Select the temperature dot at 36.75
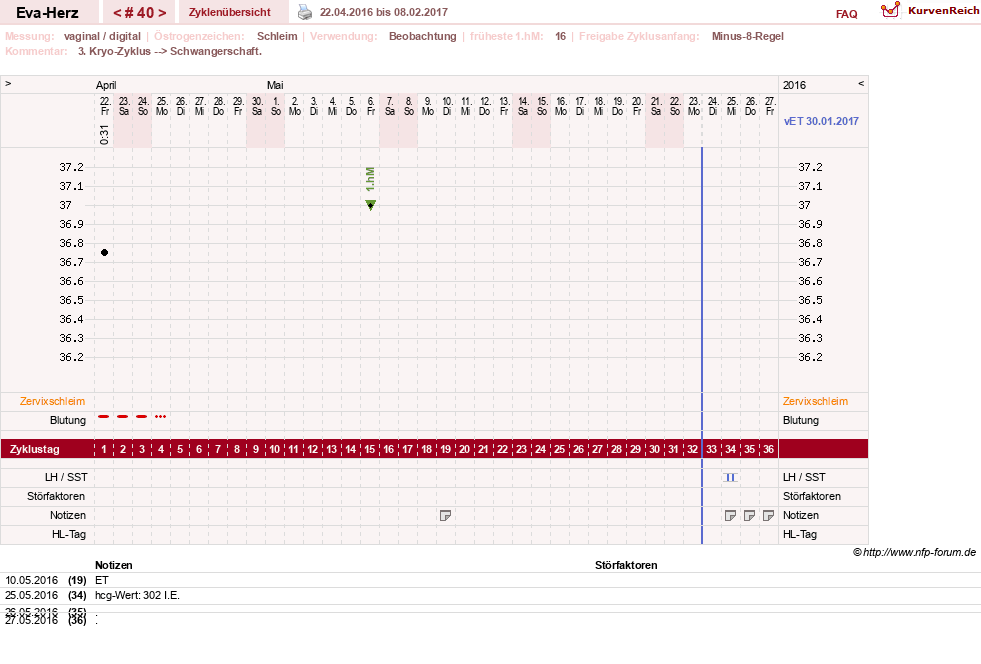981x664 pixels. click(104, 253)
